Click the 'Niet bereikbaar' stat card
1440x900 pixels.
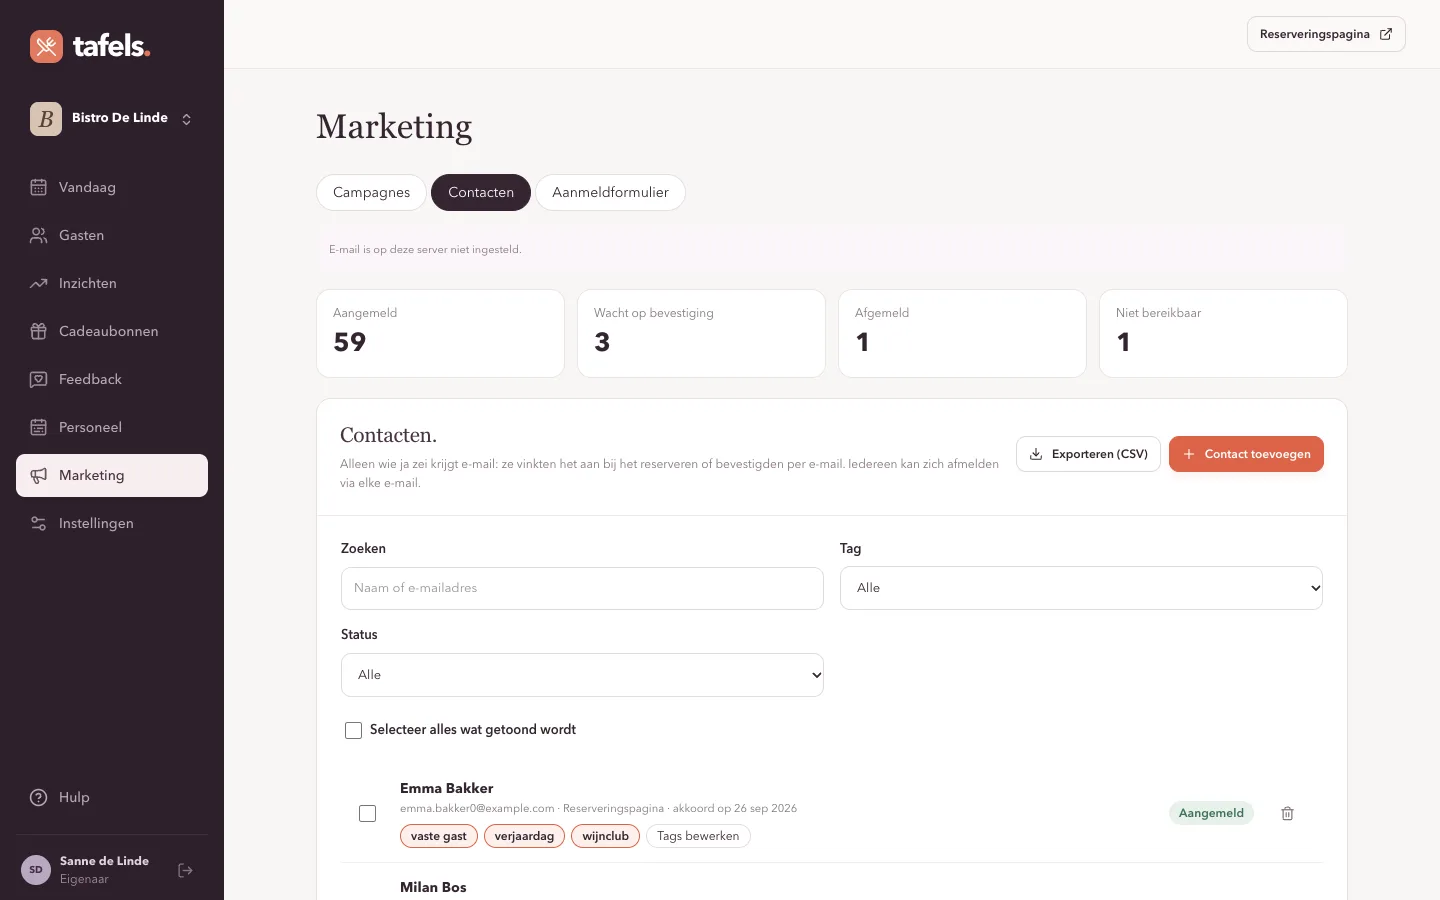tap(1223, 333)
